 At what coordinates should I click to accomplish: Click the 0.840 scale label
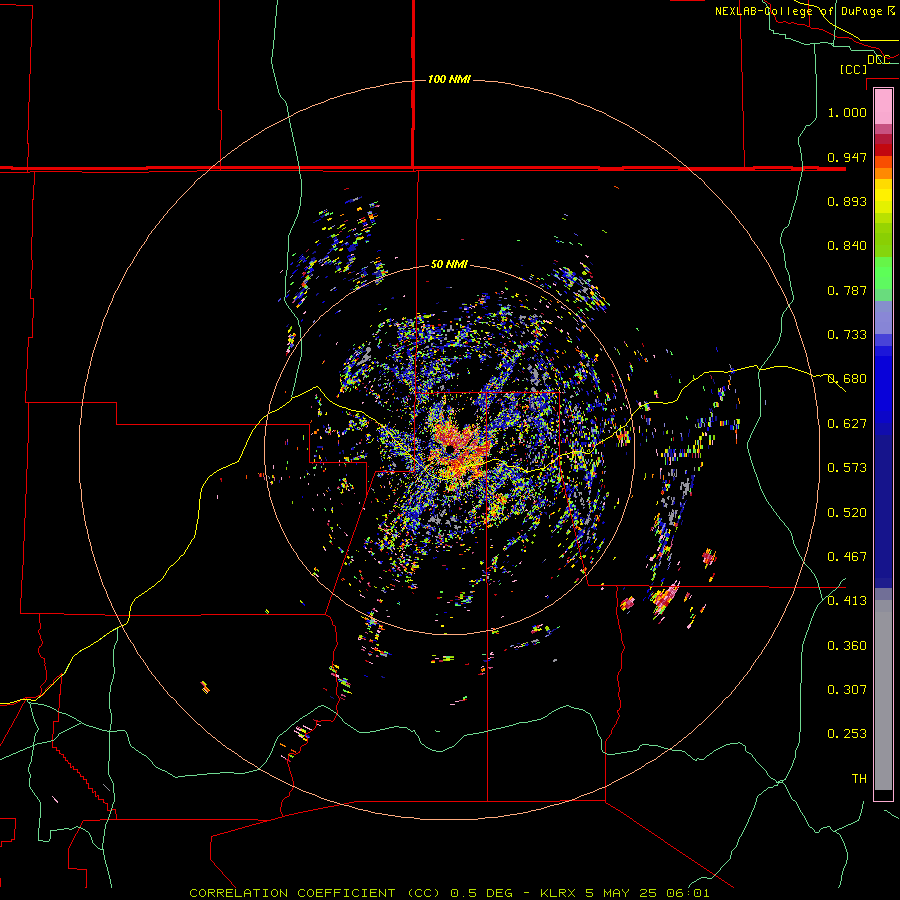pos(847,246)
